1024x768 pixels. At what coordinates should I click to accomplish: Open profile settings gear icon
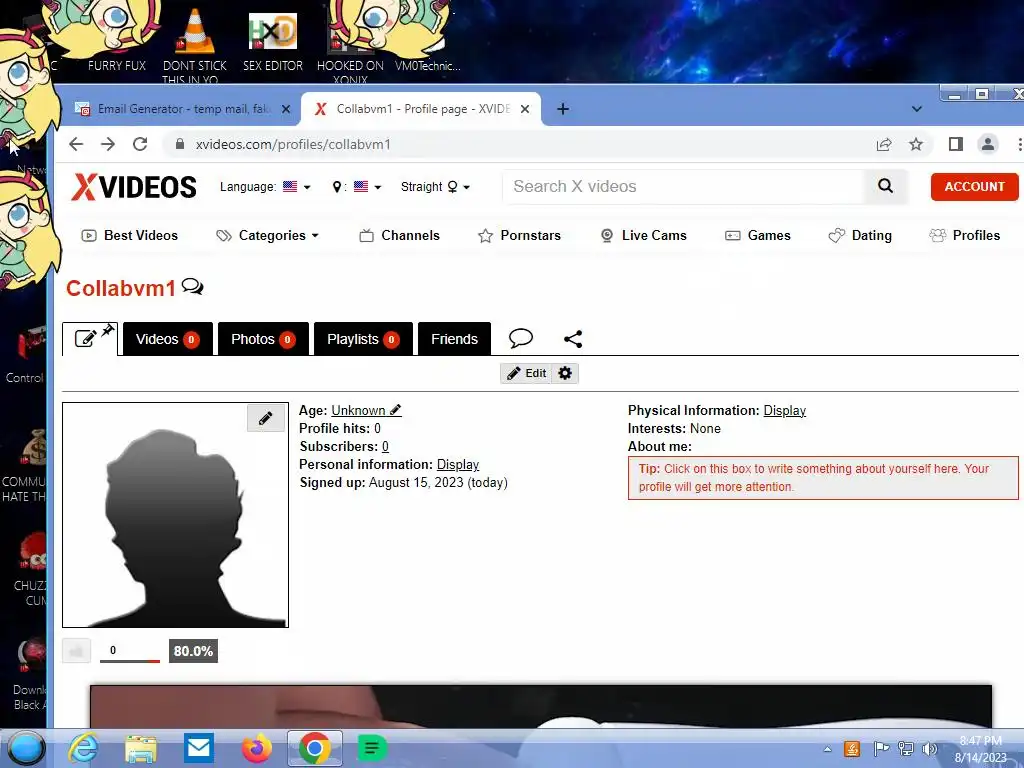[x=565, y=373]
